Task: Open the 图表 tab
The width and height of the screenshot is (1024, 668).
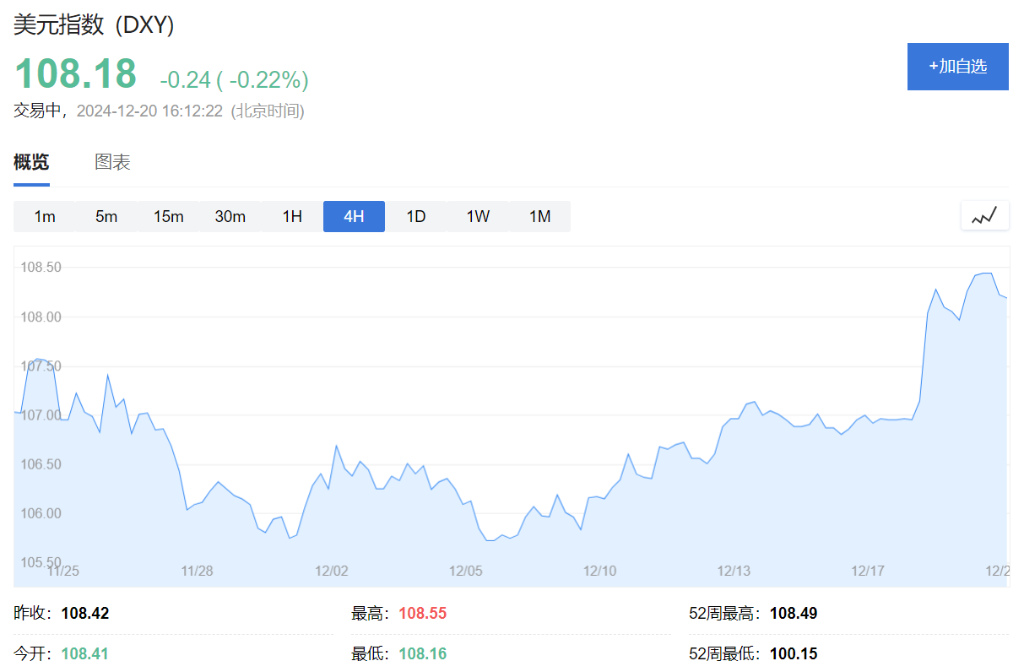Action: pyautogui.click(x=112, y=162)
